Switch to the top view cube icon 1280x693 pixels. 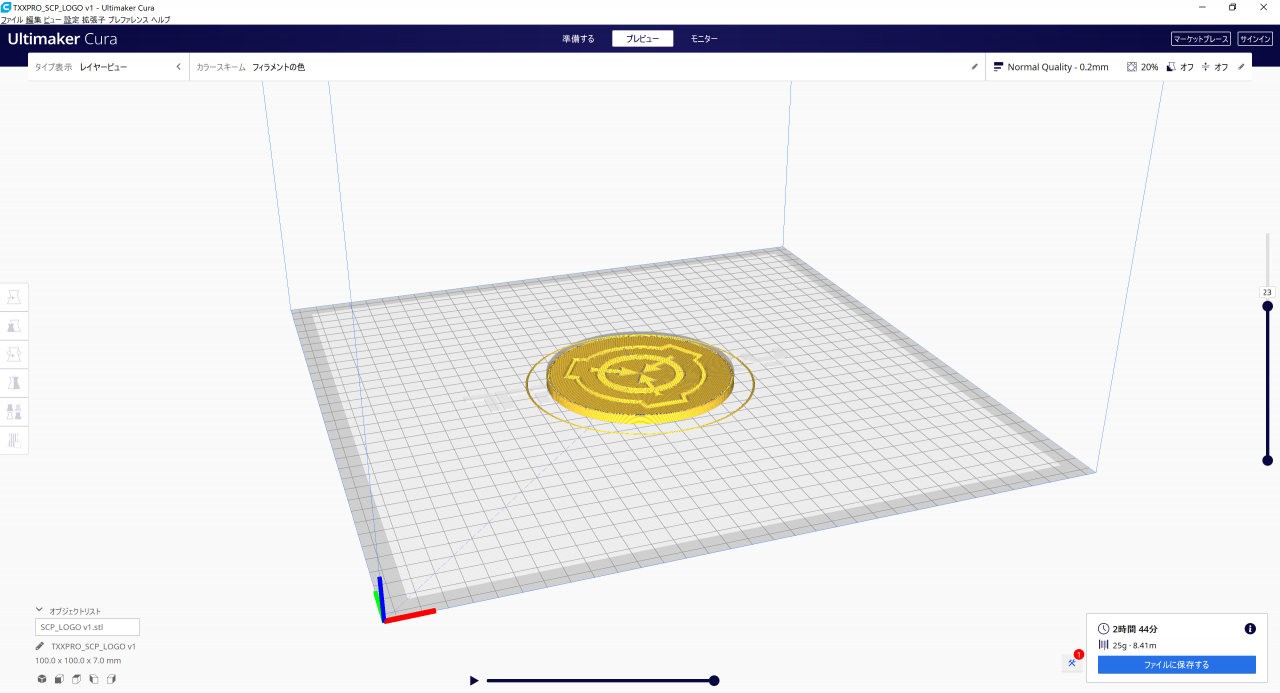[x=76, y=679]
